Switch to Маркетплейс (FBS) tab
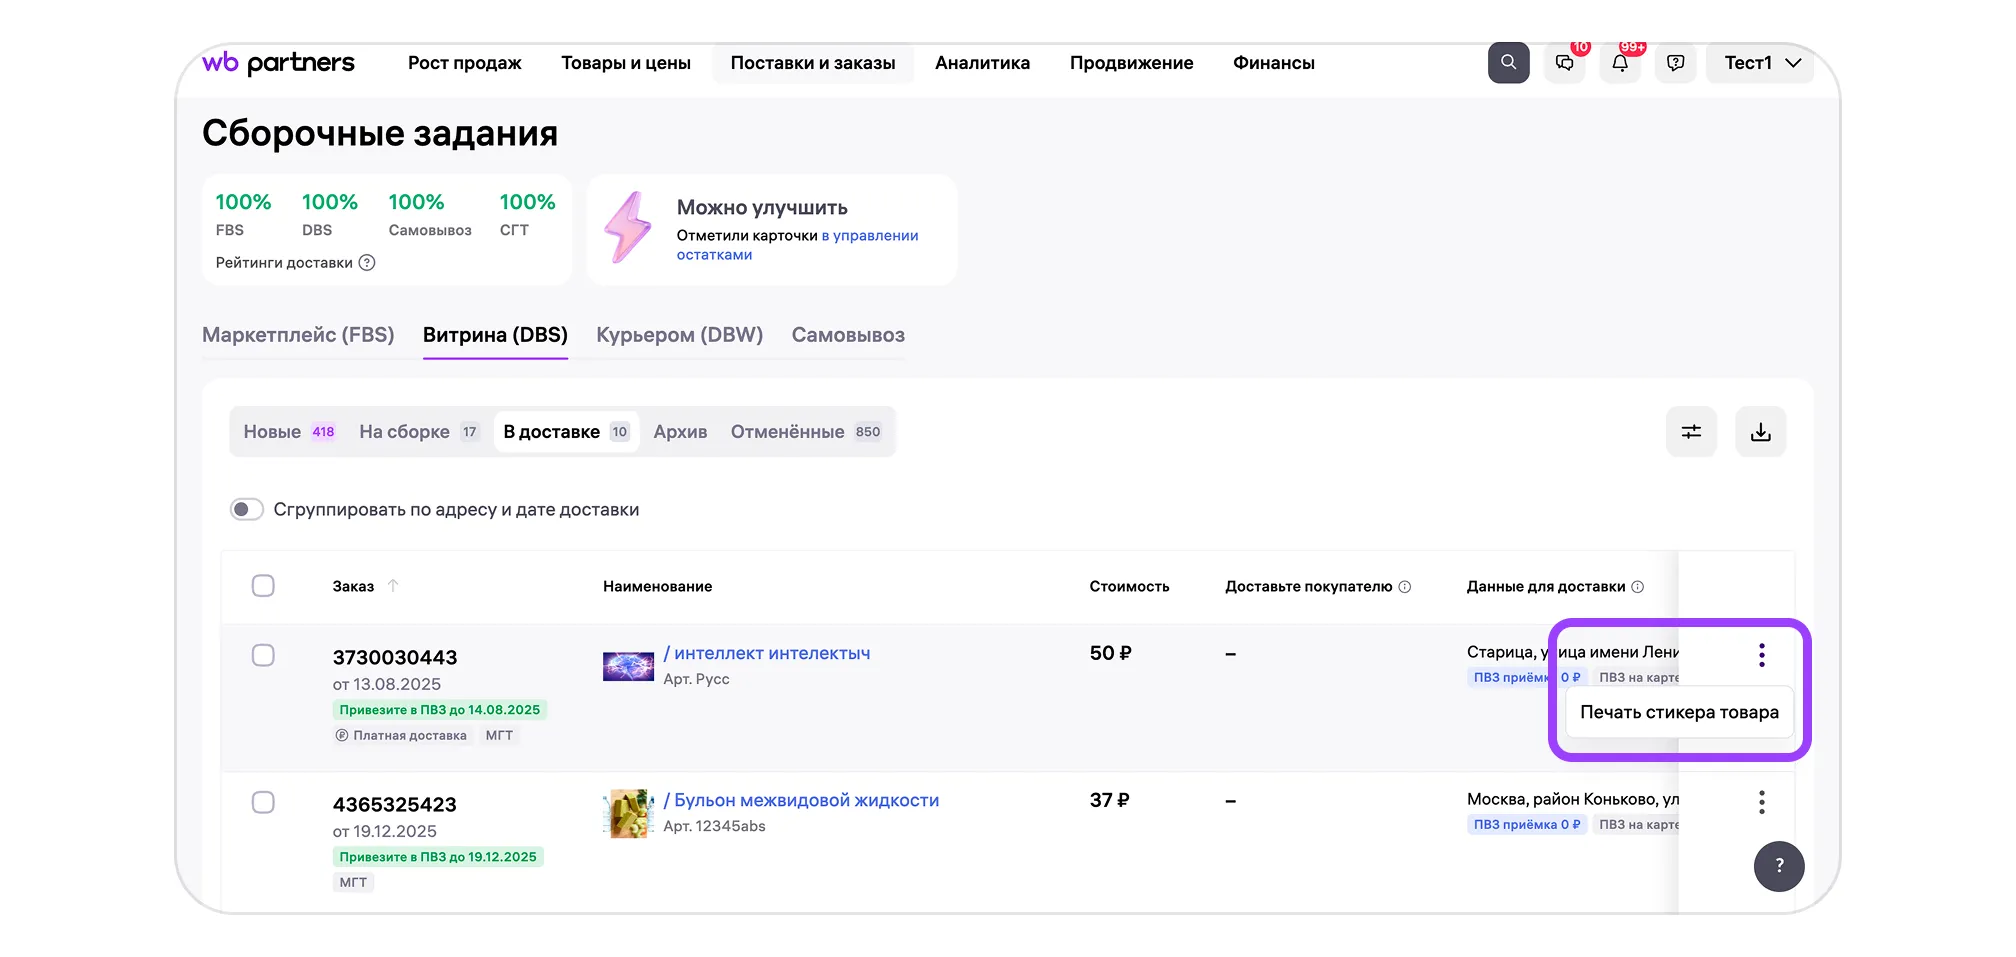Image resolution: width=2016 pixels, height=957 pixels. tap(298, 335)
